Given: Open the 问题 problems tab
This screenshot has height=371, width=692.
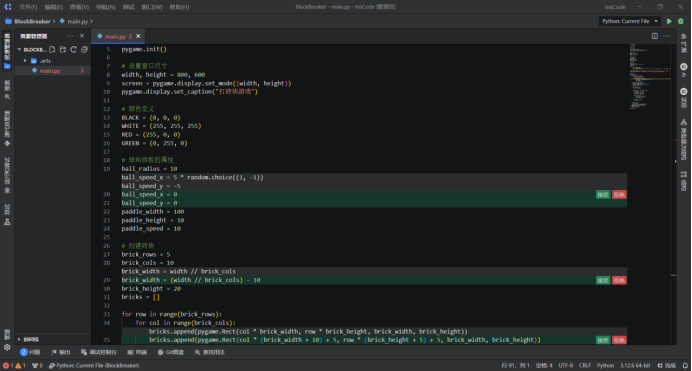Looking at the screenshot, I should coord(30,352).
